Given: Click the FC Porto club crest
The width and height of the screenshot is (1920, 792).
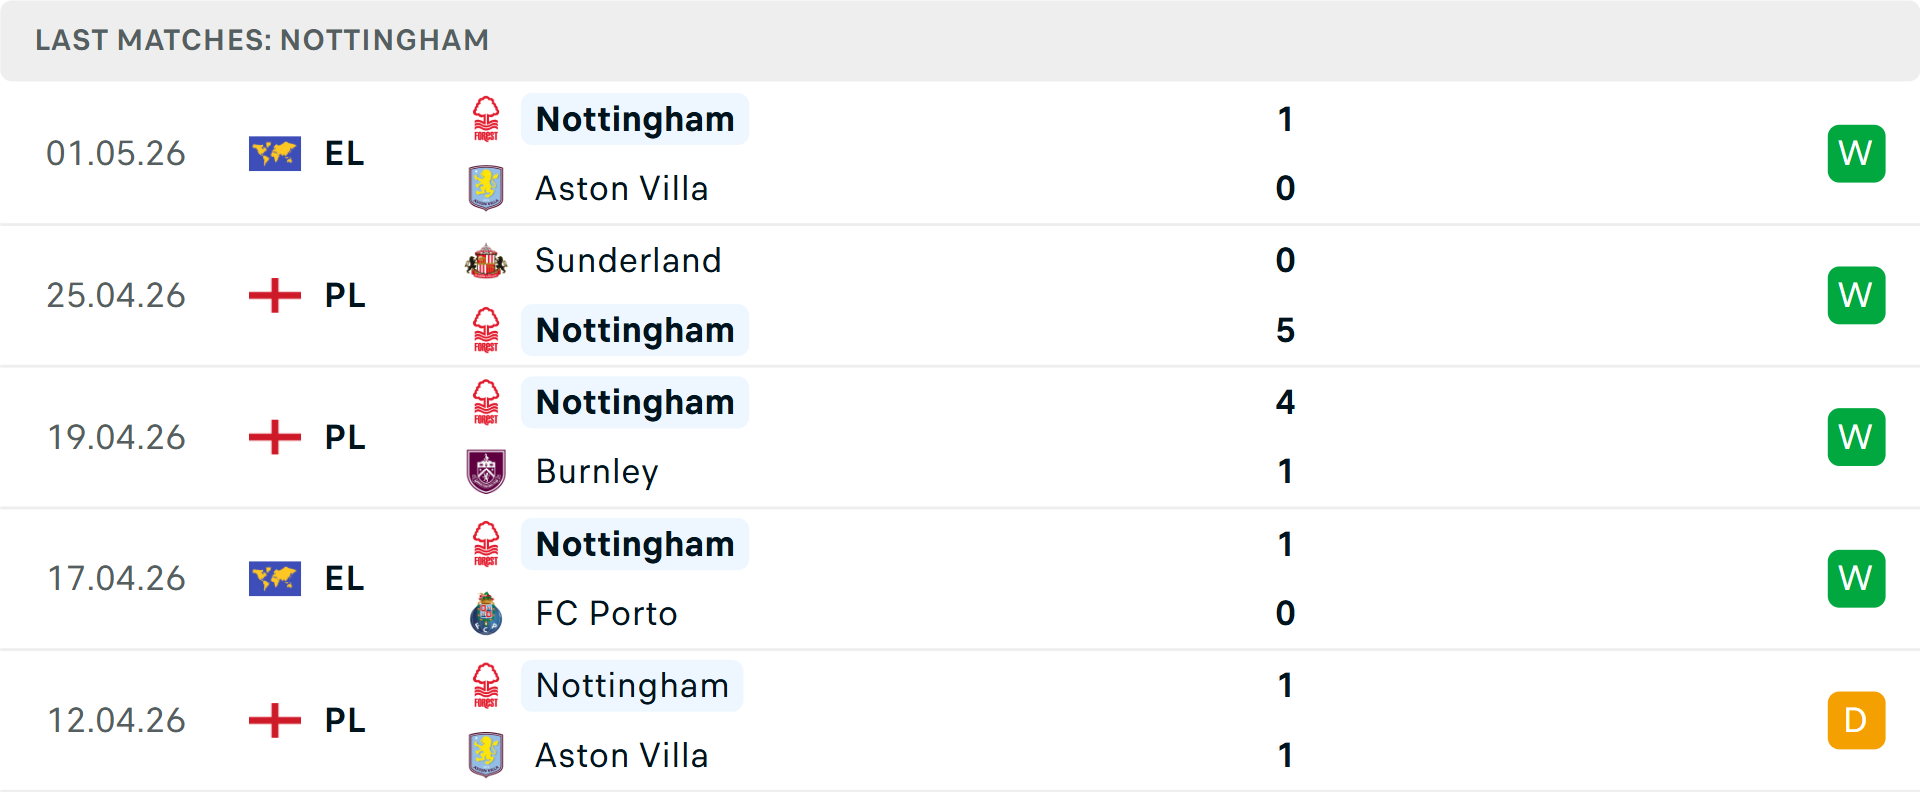Looking at the screenshot, I should (x=486, y=613).
